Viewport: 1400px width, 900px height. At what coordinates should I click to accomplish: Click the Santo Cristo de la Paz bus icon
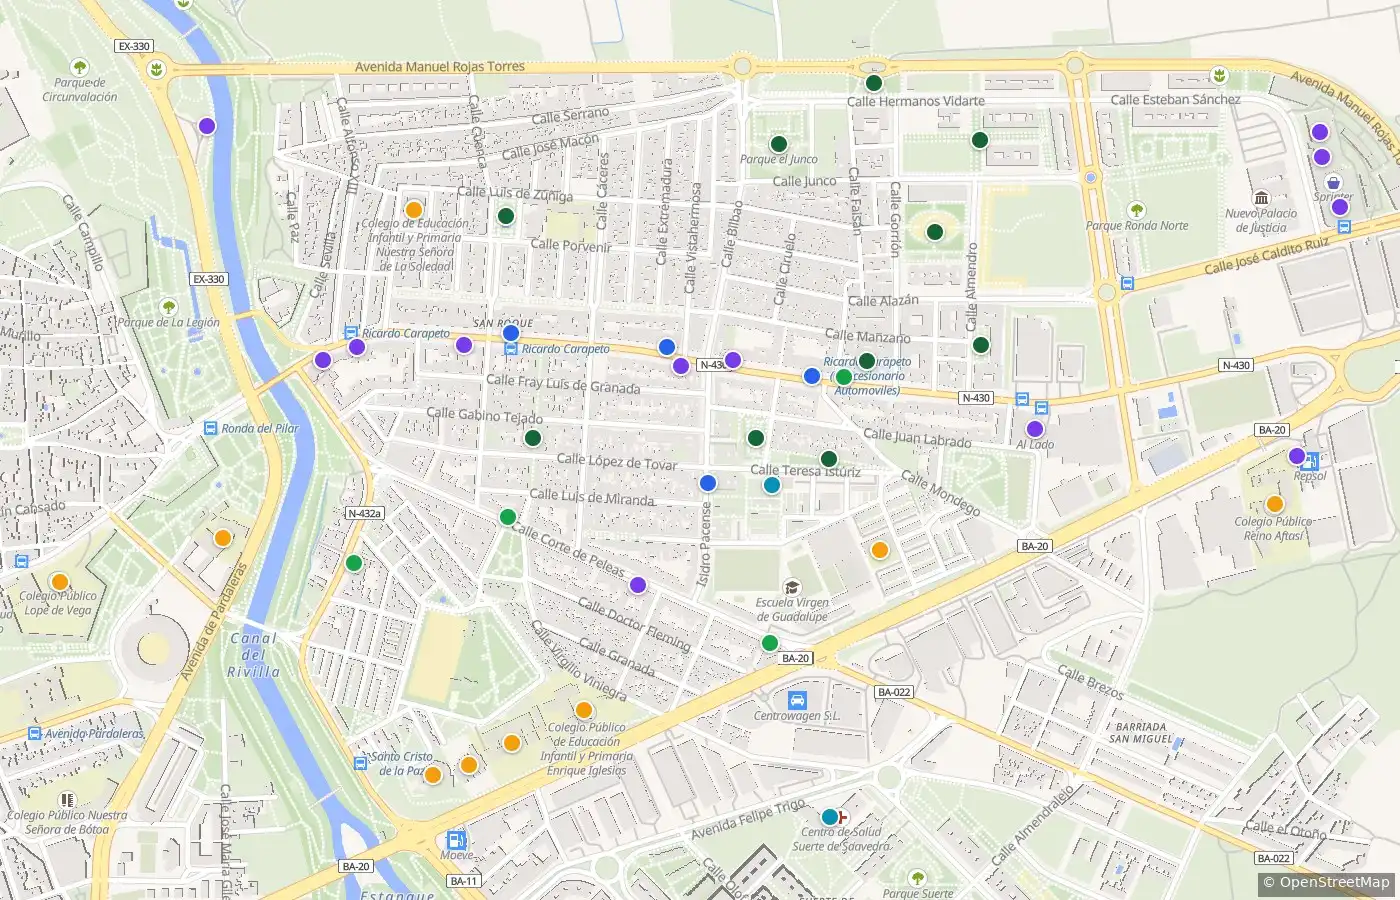(360, 763)
